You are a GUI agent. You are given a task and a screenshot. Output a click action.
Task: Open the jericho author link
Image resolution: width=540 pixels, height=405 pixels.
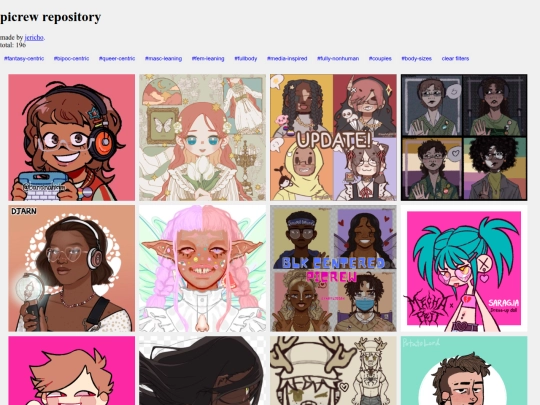[34, 37]
